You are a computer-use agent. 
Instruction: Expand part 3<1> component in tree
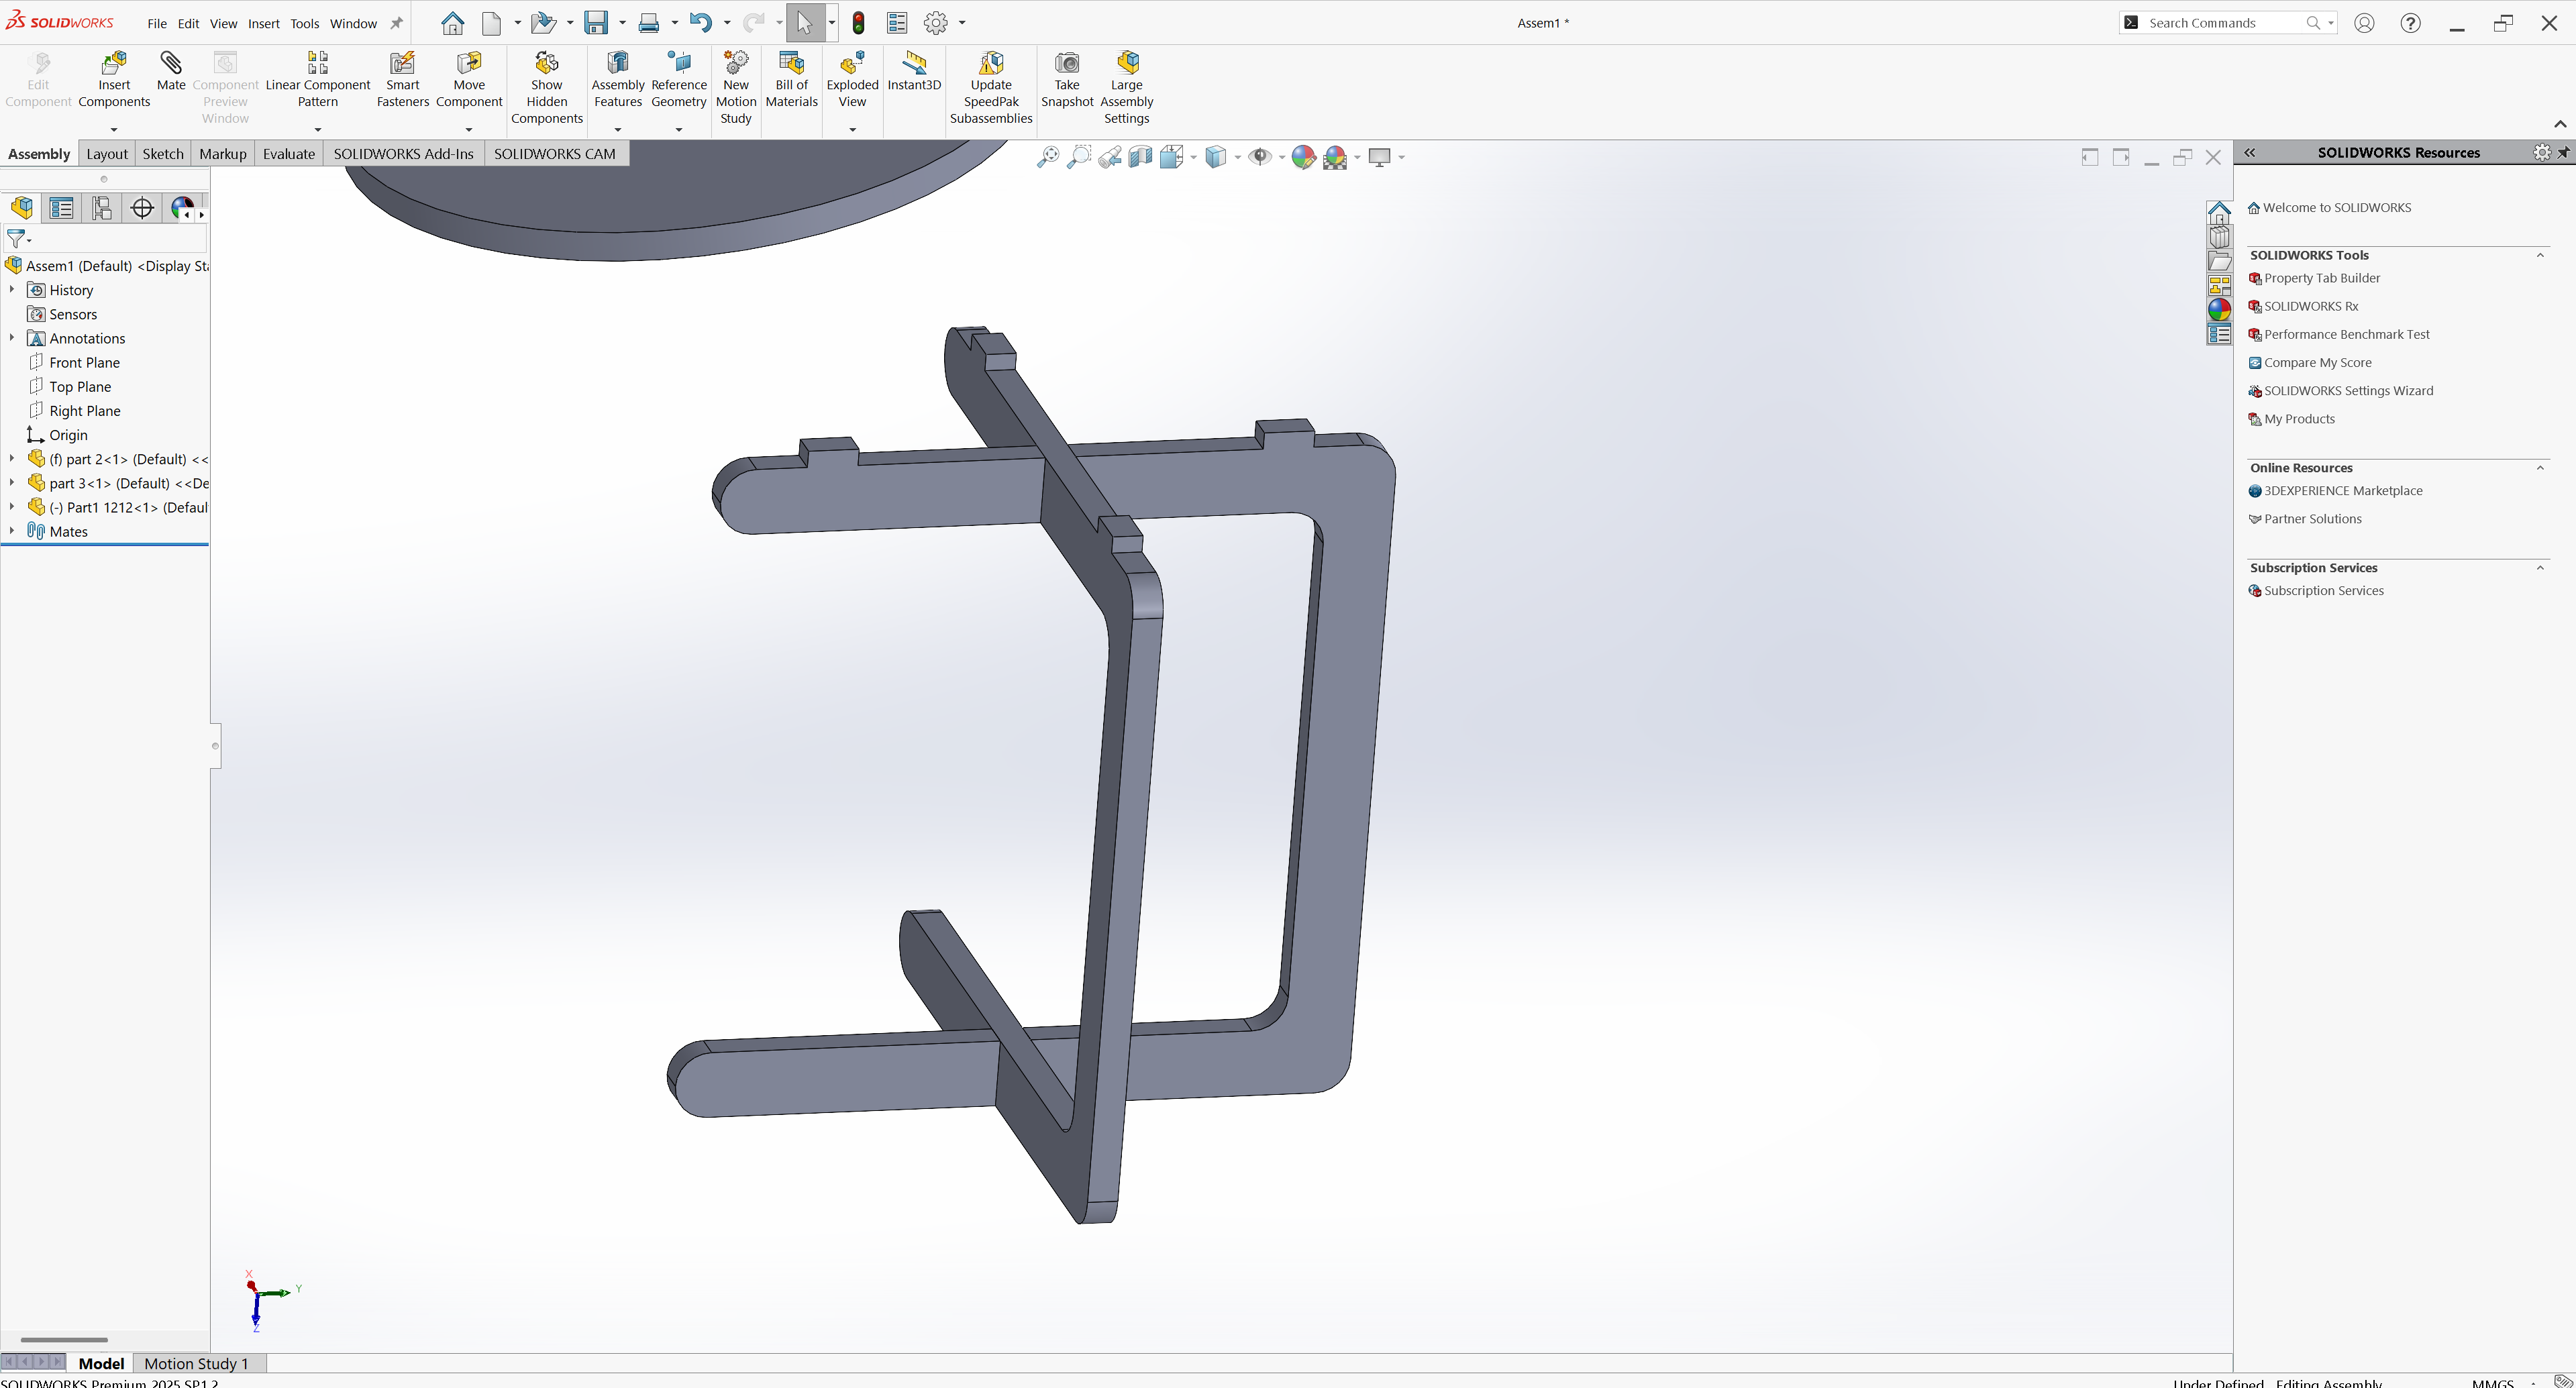[x=12, y=483]
